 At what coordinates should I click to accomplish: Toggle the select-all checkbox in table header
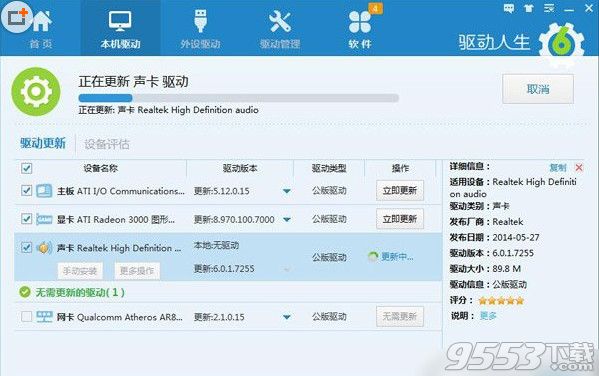click(26, 168)
